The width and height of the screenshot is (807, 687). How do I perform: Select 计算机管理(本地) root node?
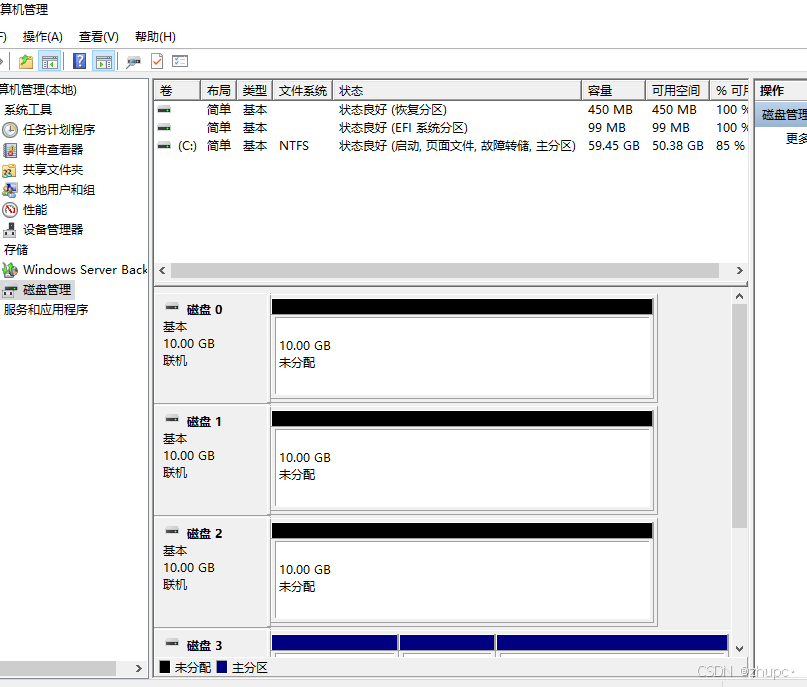click(38, 90)
